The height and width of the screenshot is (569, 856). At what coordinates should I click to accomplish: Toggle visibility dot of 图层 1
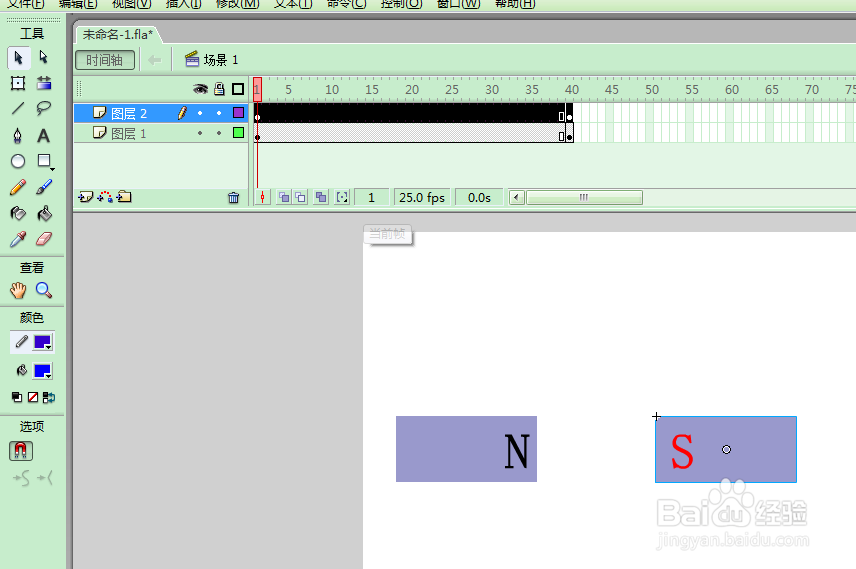pos(200,133)
